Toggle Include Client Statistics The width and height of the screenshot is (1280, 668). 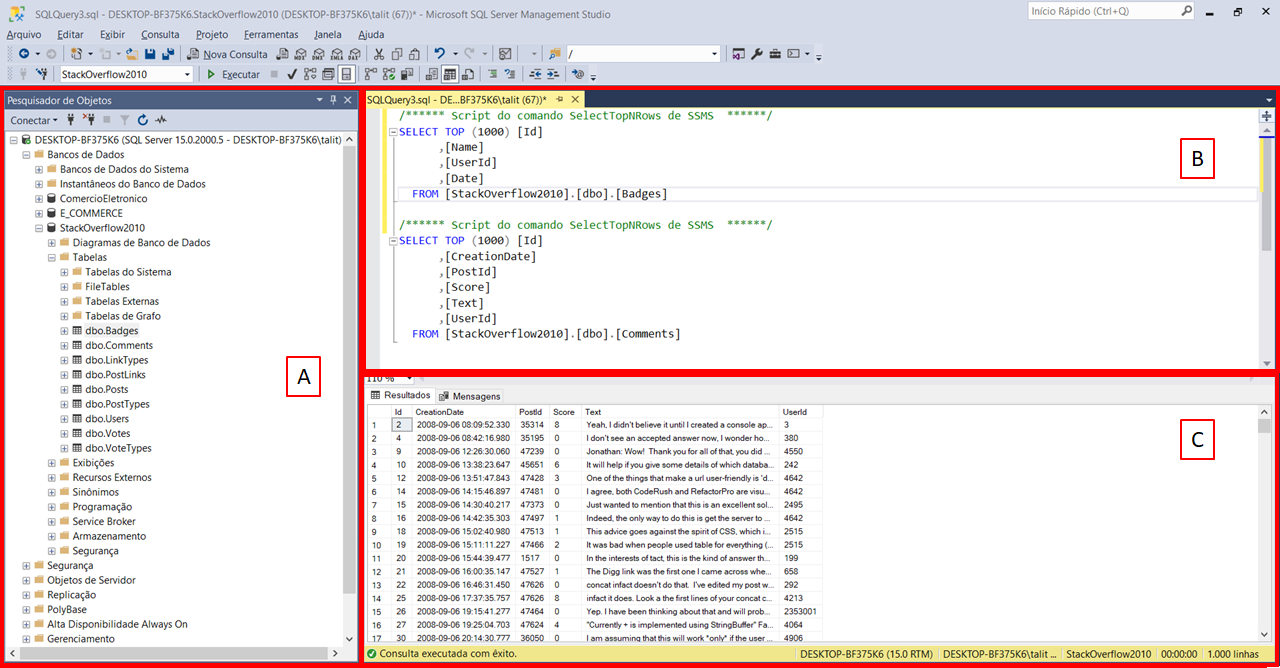point(407,74)
